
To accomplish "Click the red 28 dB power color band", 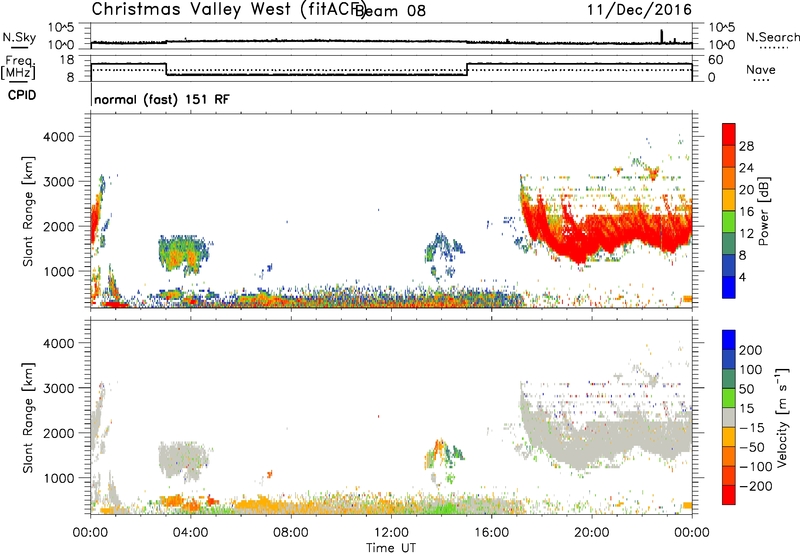I will [729, 134].
